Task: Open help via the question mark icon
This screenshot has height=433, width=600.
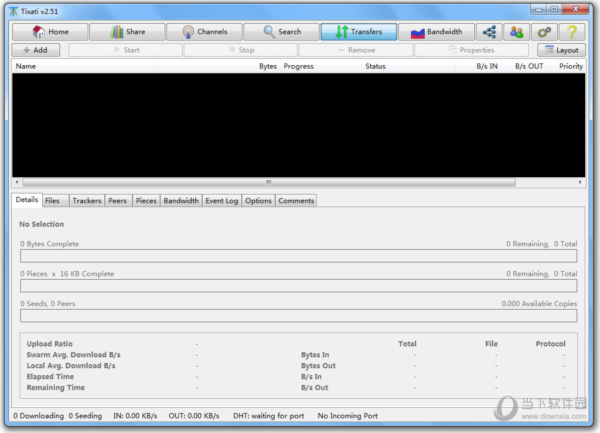Action: pyautogui.click(x=572, y=32)
